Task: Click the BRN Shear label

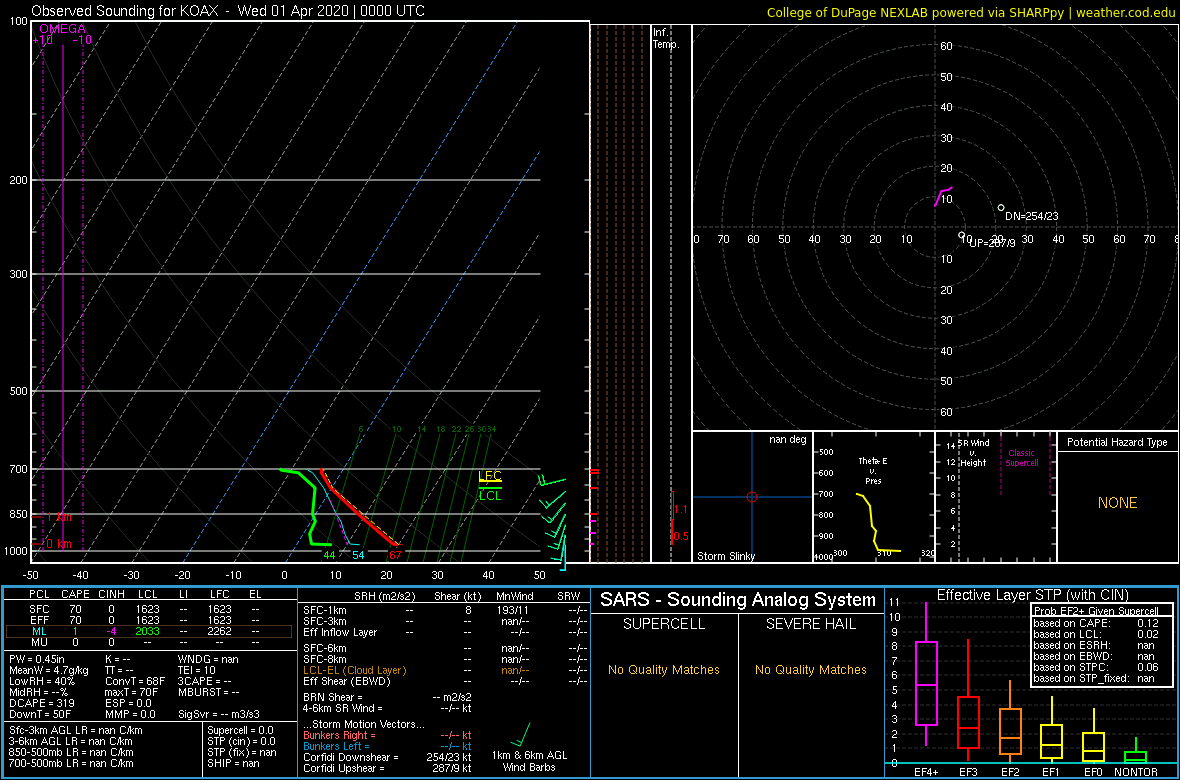Action: coord(333,697)
